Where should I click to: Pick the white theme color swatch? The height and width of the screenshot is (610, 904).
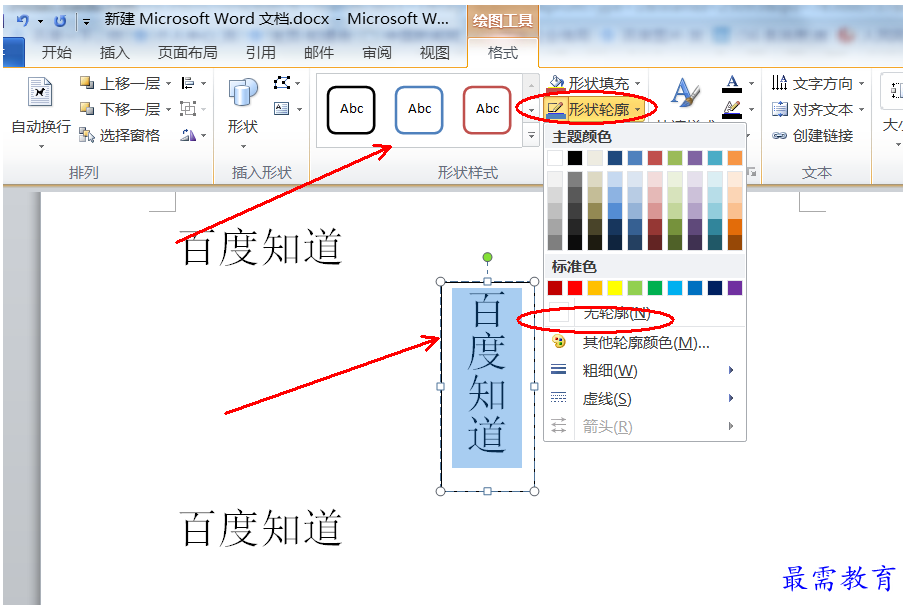pyautogui.click(x=555, y=157)
